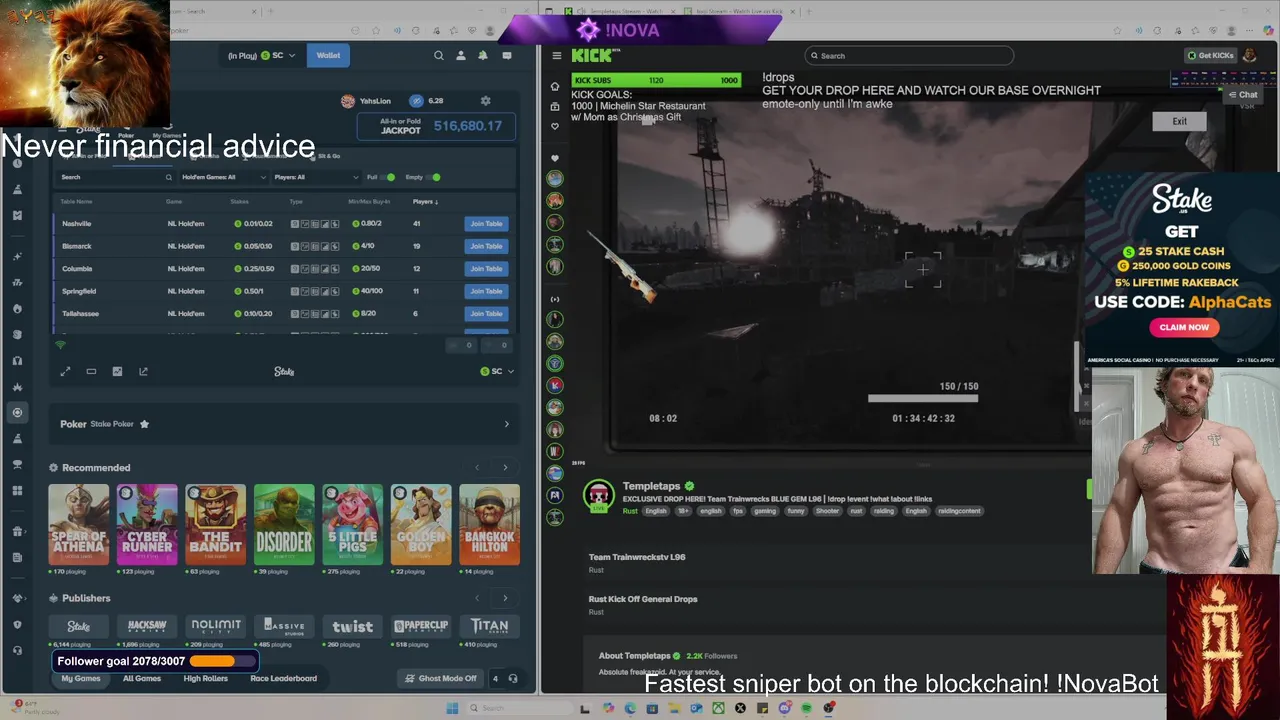The height and width of the screenshot is (720, 1280).
Task: Open the Wallet button
Action: [x=328, y=56]
